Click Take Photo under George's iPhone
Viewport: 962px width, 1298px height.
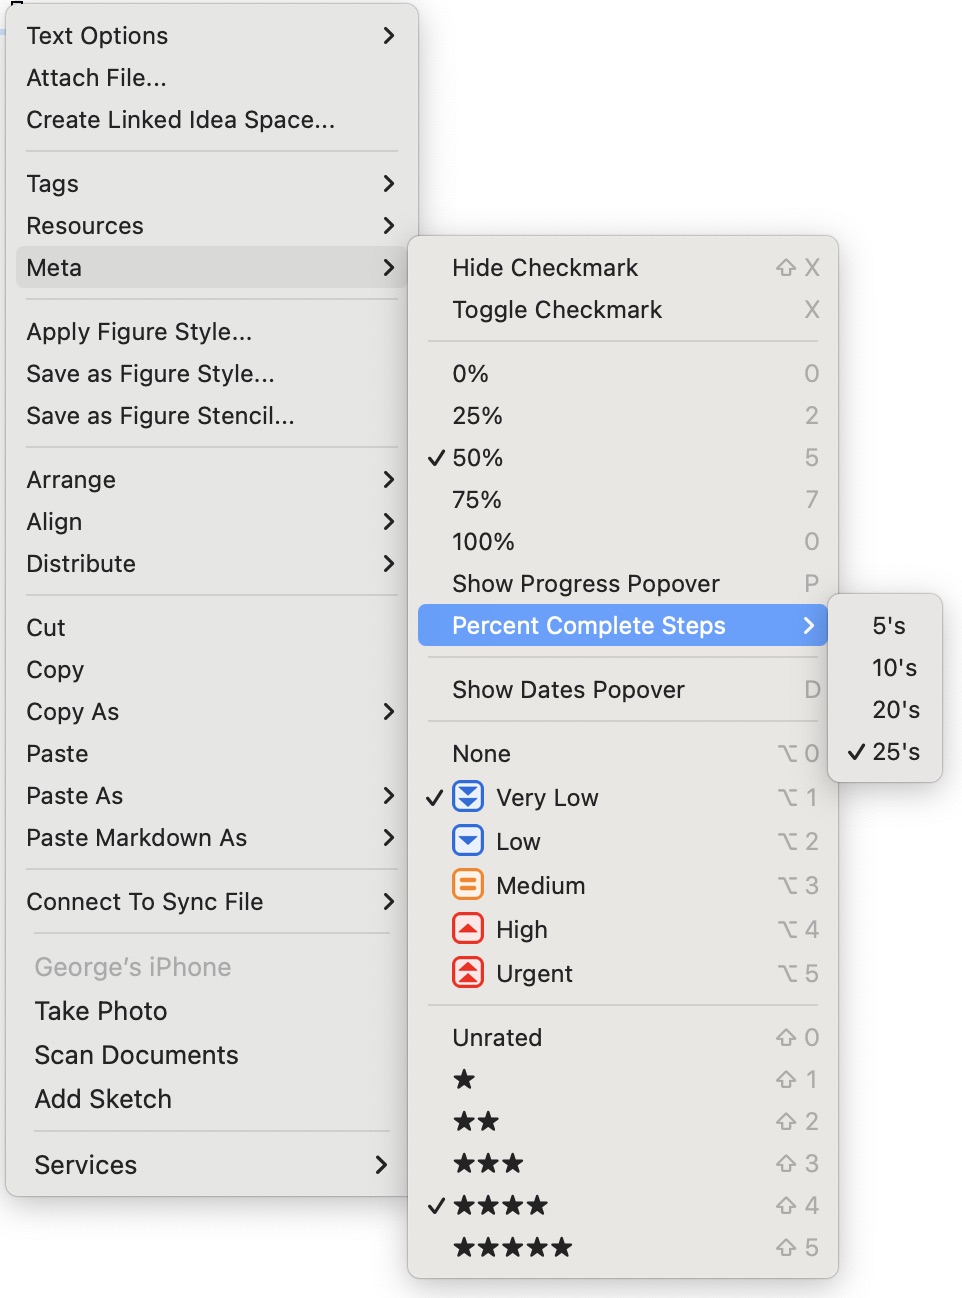(101, 1011)
